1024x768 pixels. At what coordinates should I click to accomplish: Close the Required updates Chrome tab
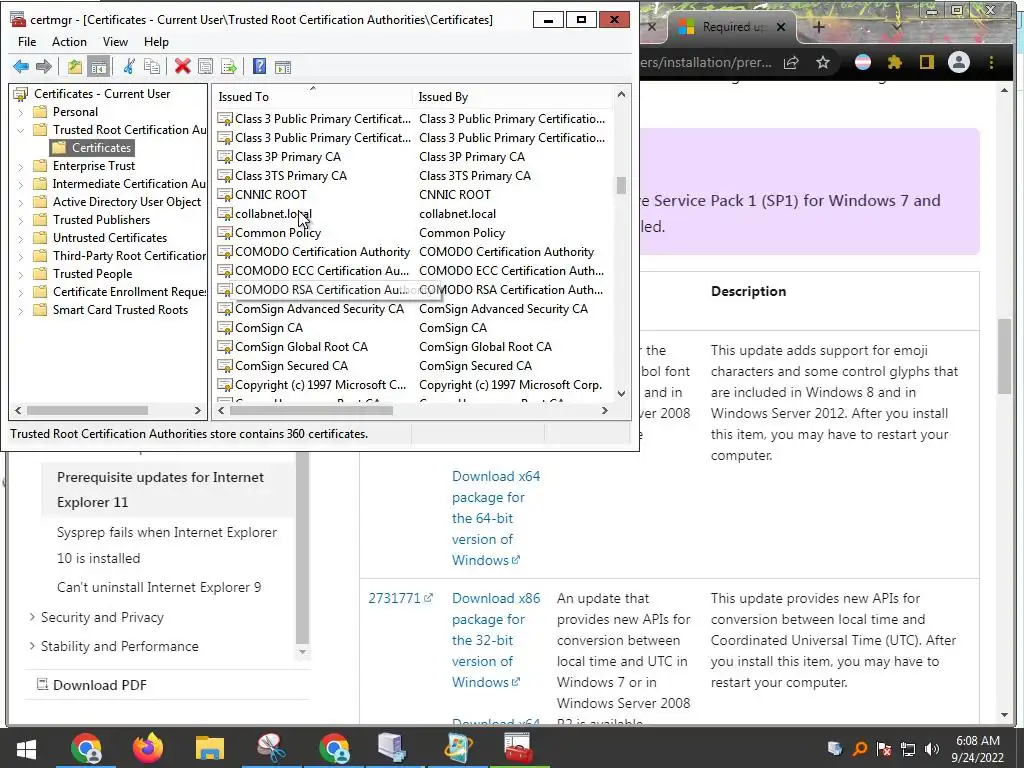pos(780,27)
